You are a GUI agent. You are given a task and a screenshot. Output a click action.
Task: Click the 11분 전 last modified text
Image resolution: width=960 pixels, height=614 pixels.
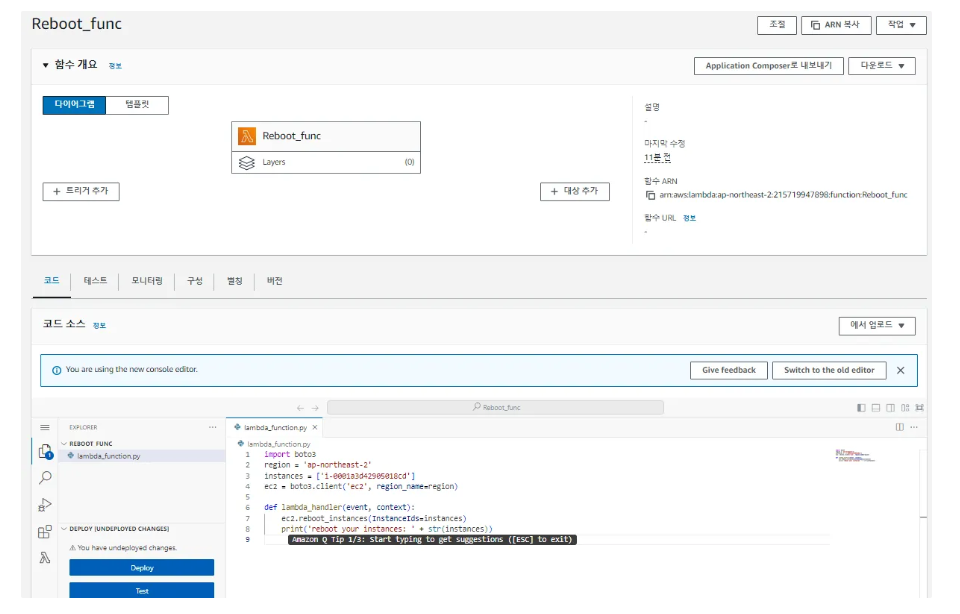coord(657,158)
